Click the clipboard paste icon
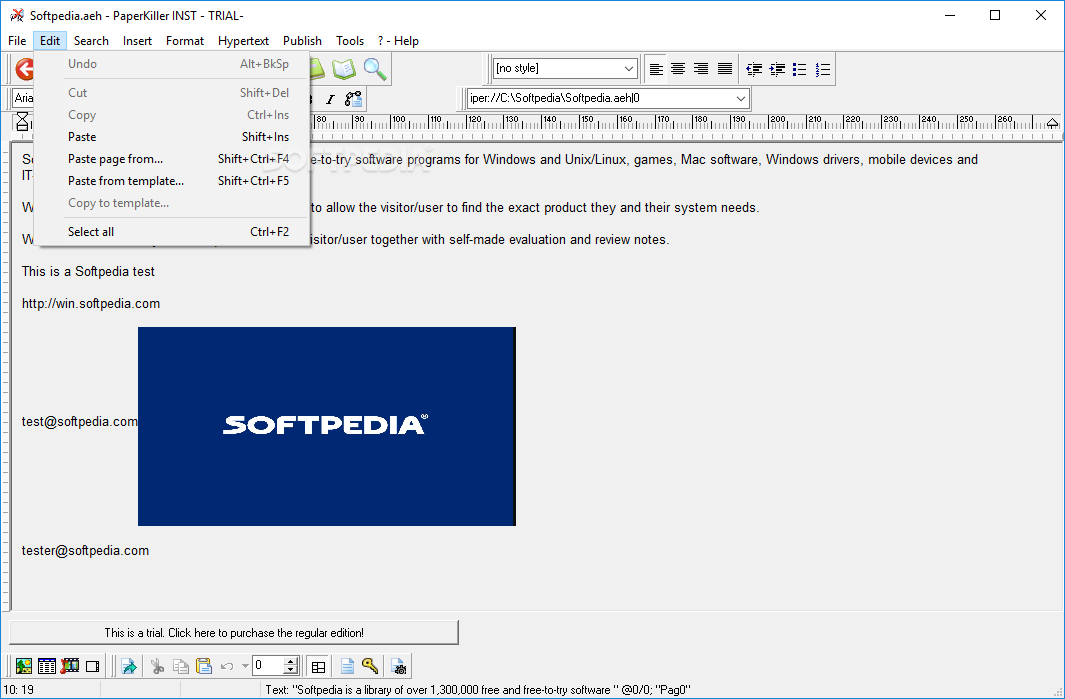Screen dimensions: 1065x699 point(204,666)
